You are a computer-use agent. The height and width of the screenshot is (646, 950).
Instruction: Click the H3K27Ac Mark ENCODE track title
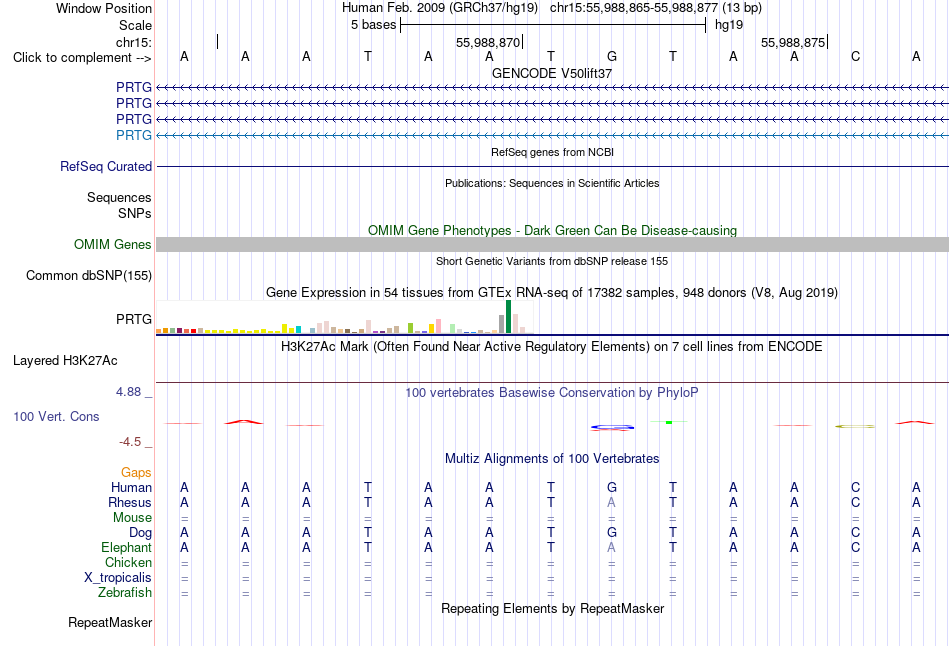(x=551, y=347)
